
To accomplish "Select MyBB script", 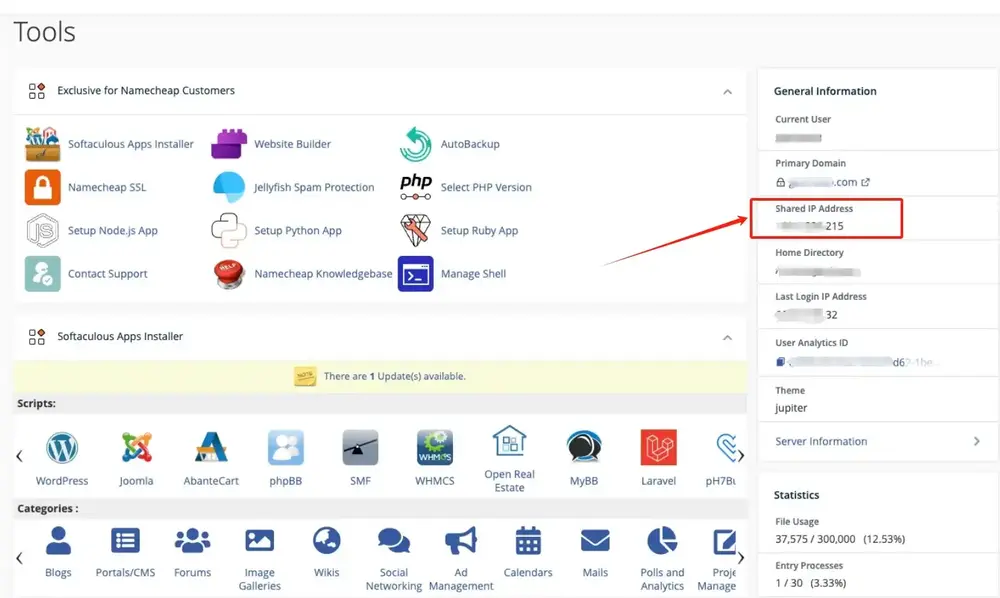I will [584, 458].
